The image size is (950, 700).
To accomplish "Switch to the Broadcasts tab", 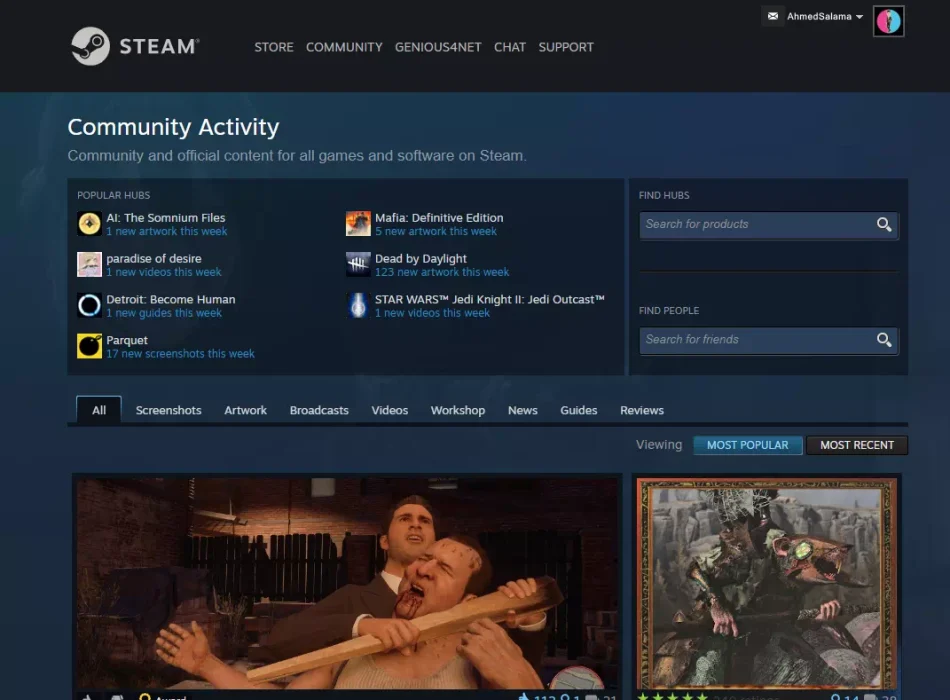I will pyautogui.click(x=319, y=410).
